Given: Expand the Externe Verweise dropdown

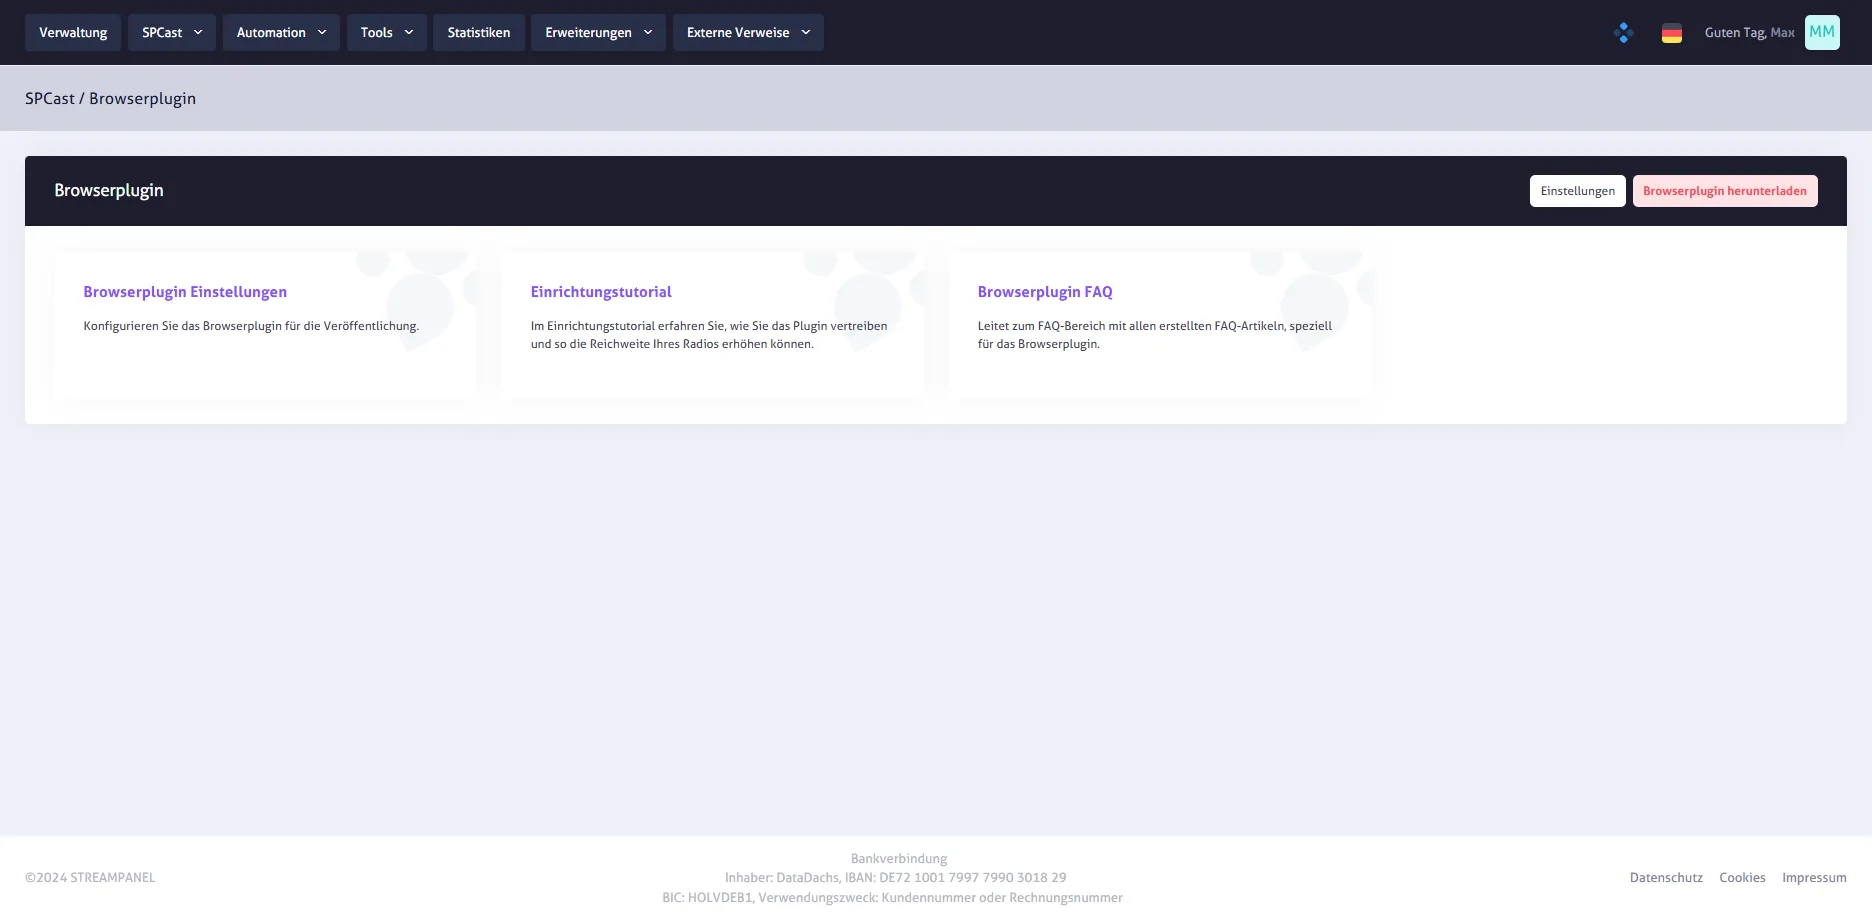Looking at the screenshot, I should pyautogui.click(x=748, y=32).
